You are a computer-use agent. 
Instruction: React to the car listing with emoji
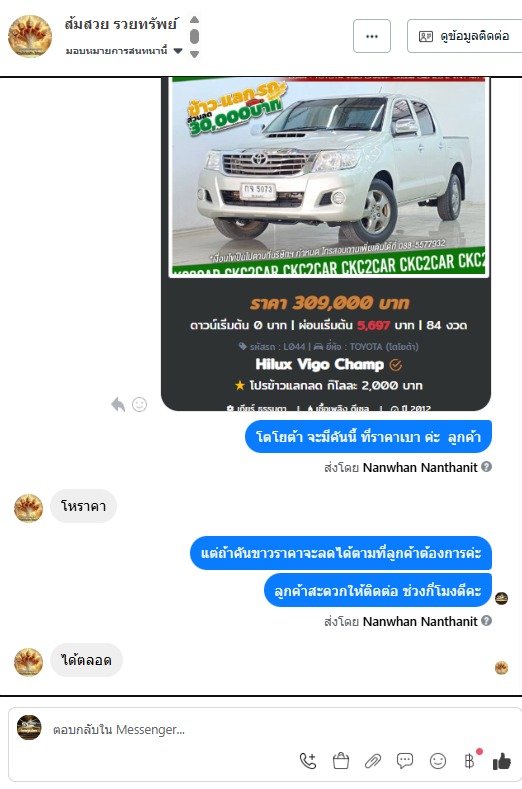(x=139, y=404)
